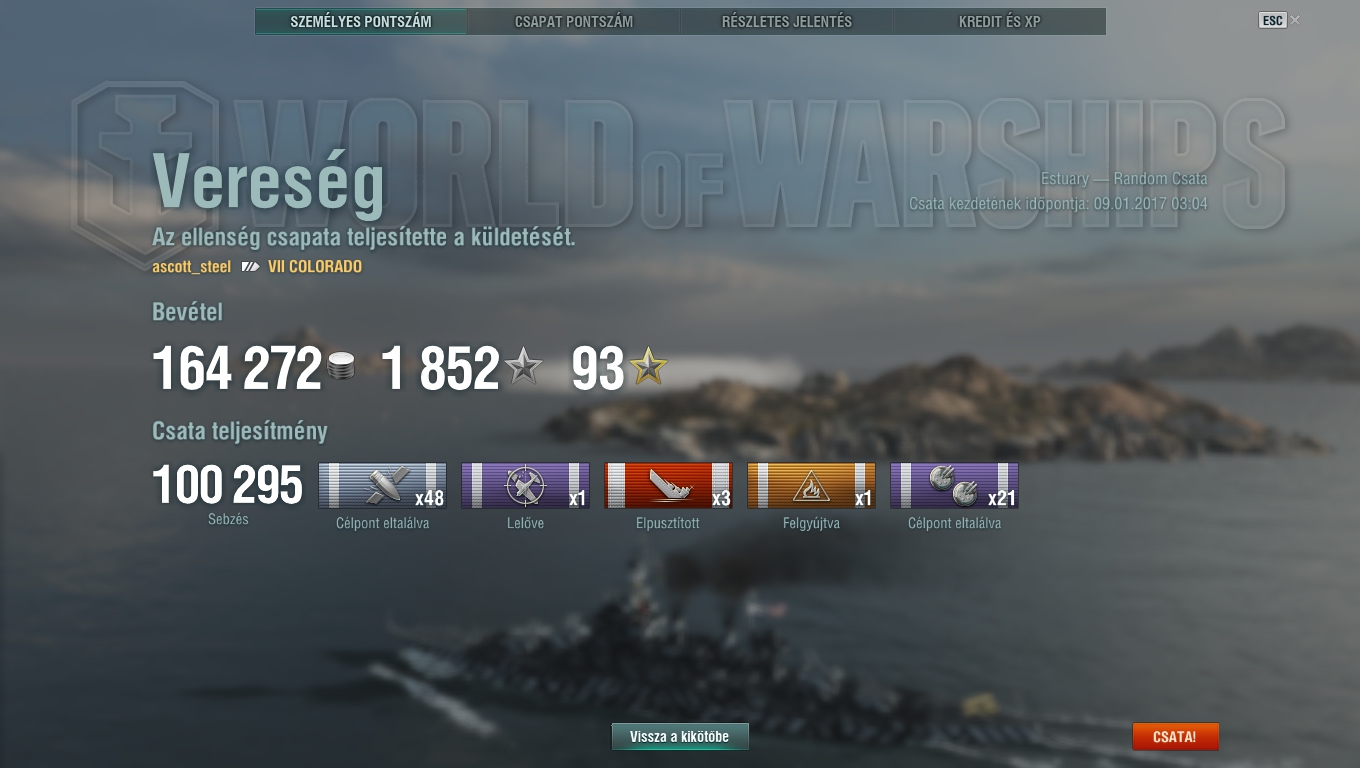
Task: Click the player name ascott_steel
Action: coord(191,267)
